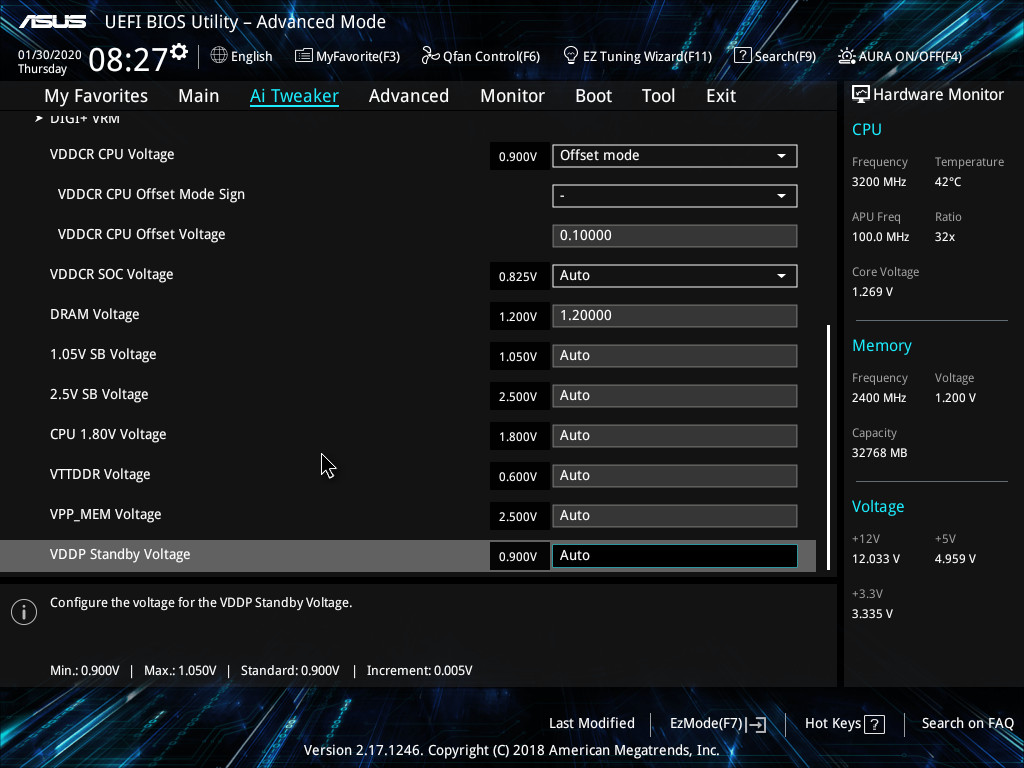Select the VDDCR SOC Voltage label

tap(112, 274)
